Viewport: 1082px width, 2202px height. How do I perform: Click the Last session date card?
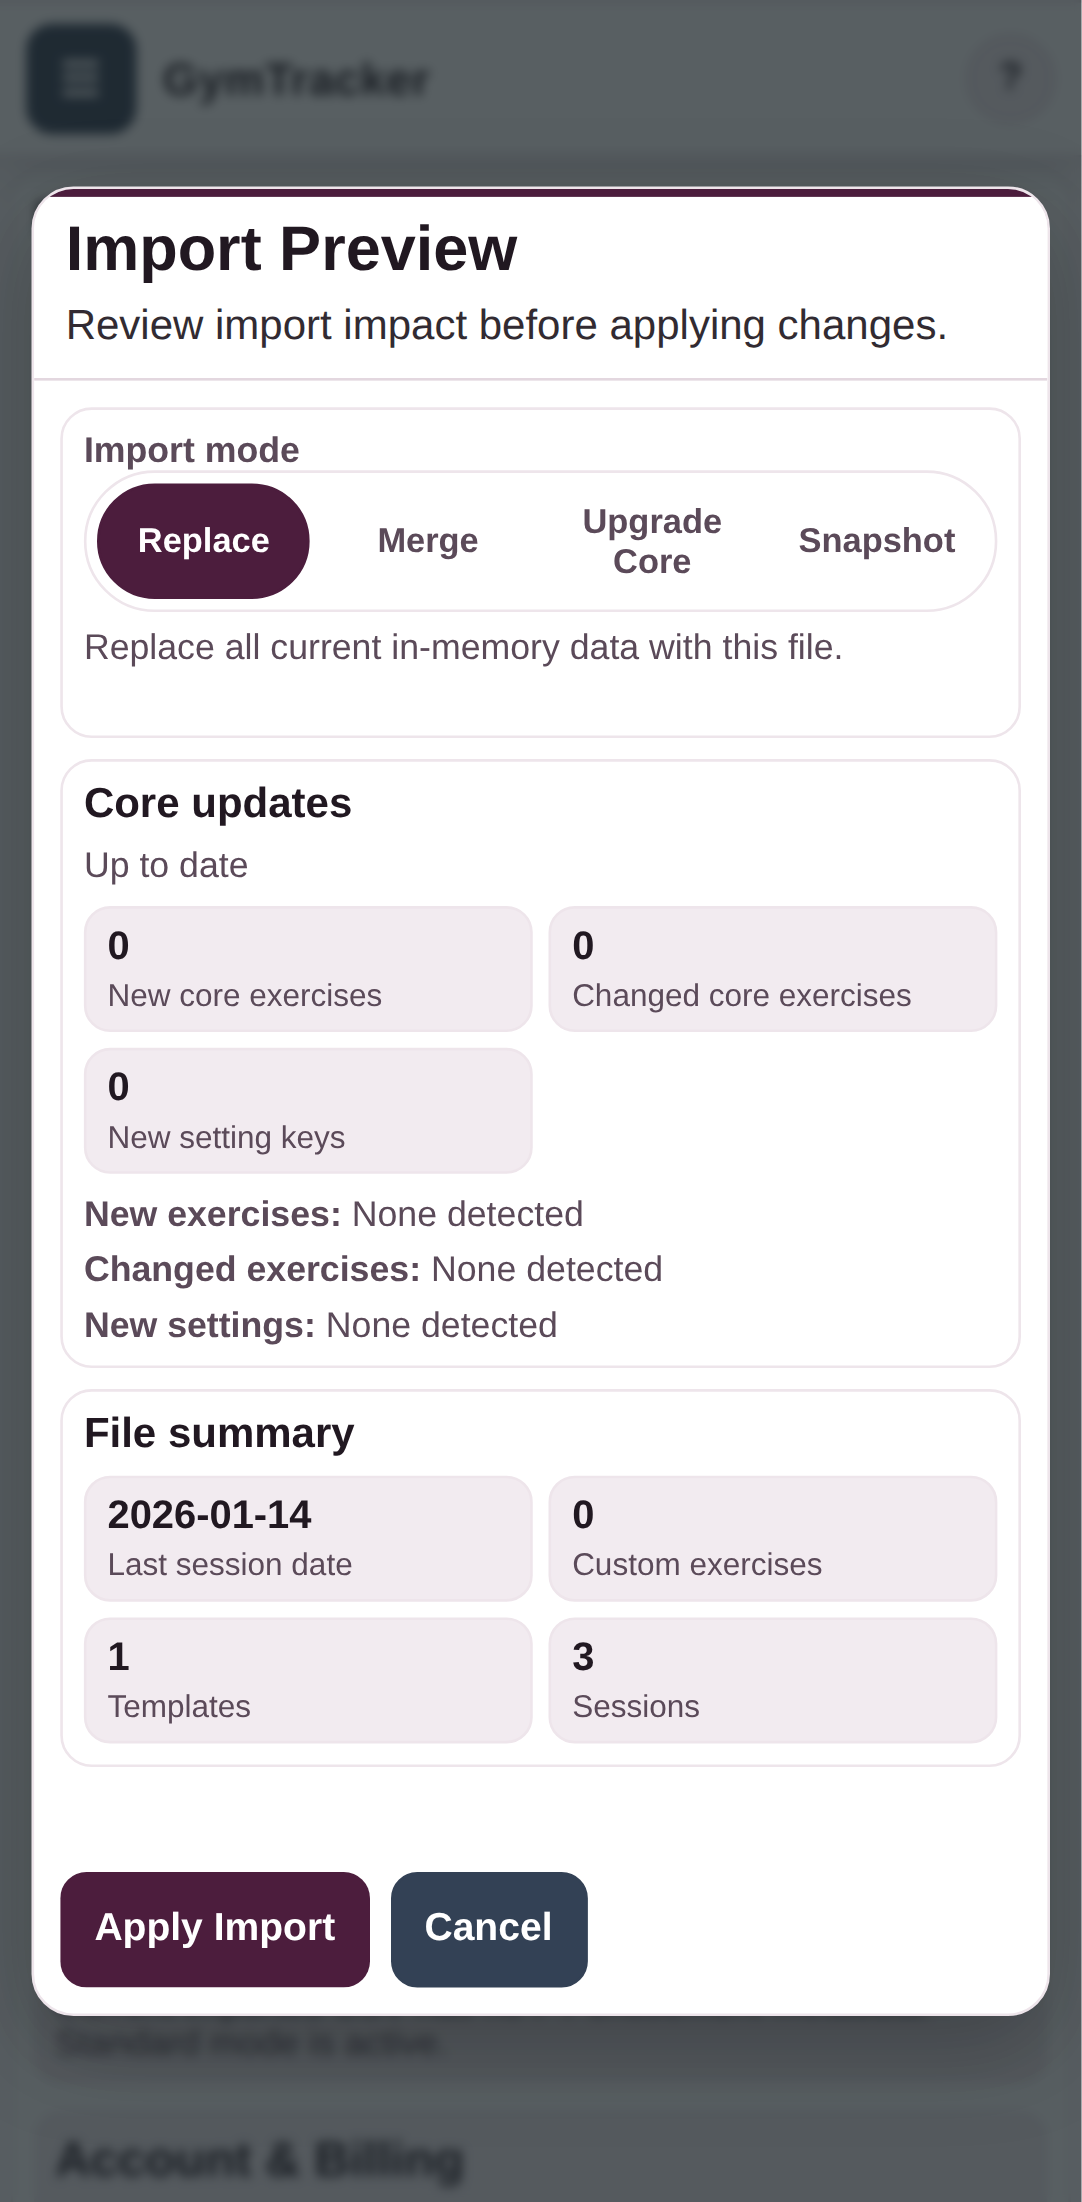[x=308, y=1537]
